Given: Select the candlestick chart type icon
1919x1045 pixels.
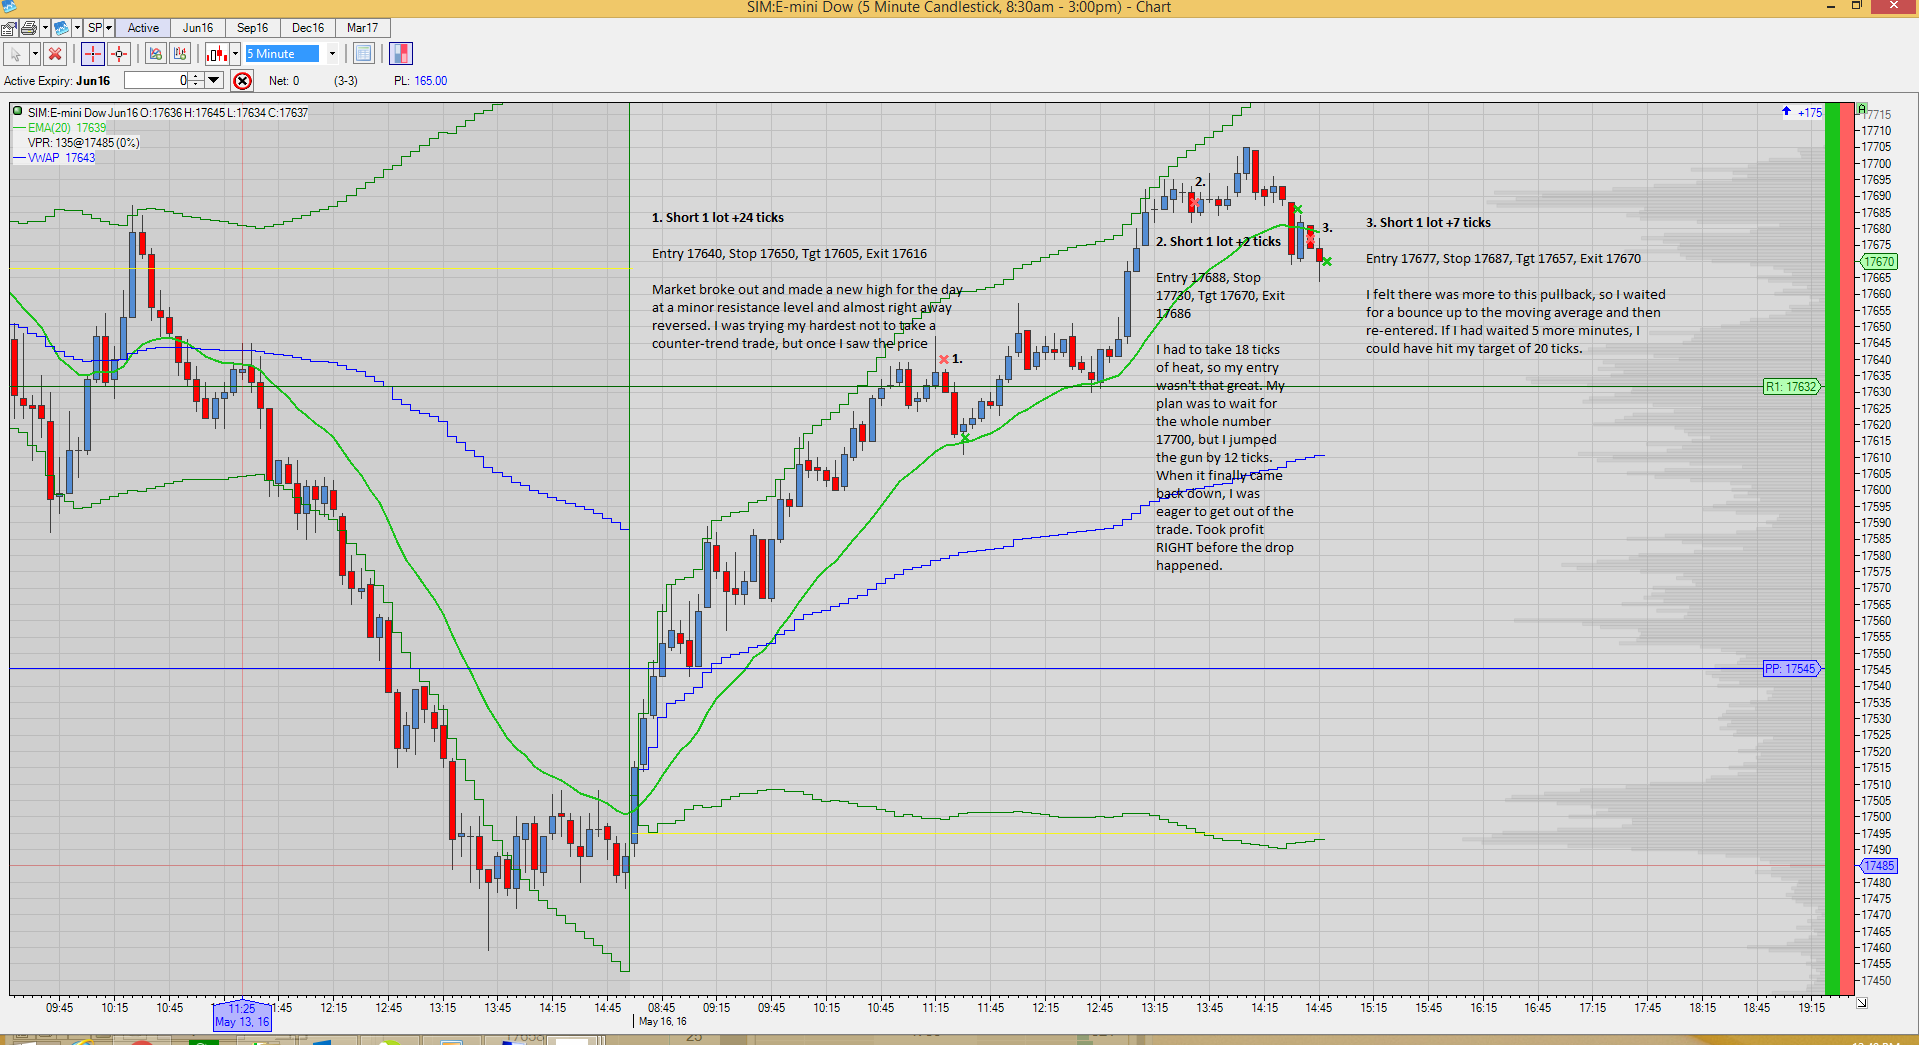Looking at the screenshot, I should (x=217, y=54).
